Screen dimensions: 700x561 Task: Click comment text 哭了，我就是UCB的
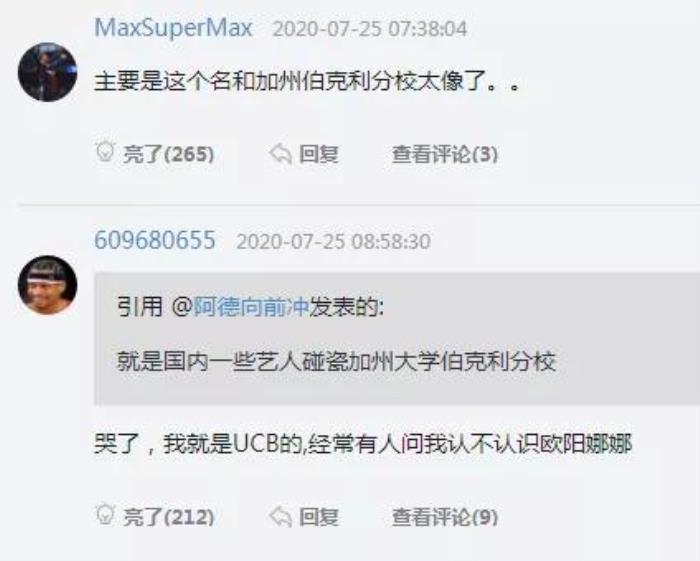198,445
